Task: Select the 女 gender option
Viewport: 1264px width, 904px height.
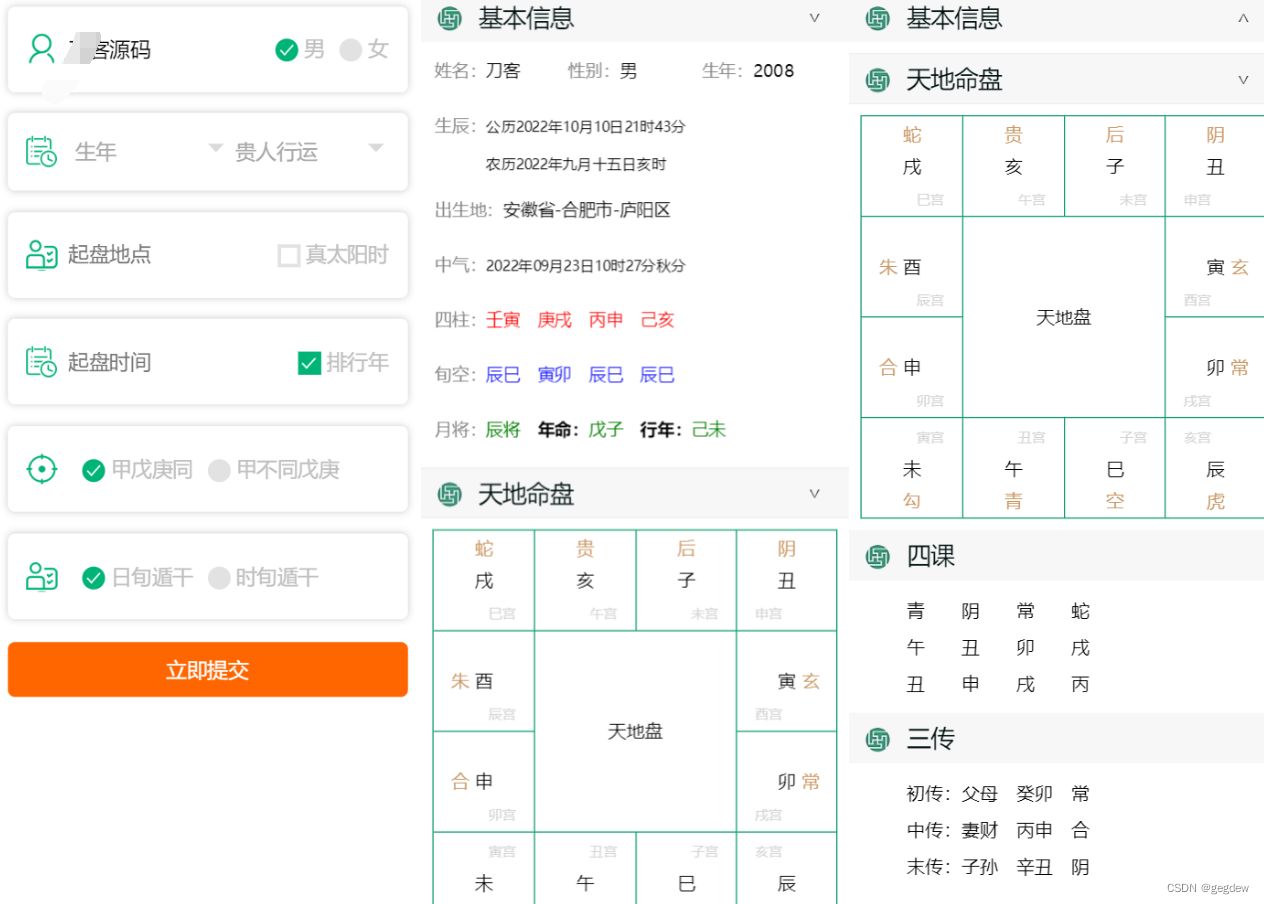Action: 352,48
